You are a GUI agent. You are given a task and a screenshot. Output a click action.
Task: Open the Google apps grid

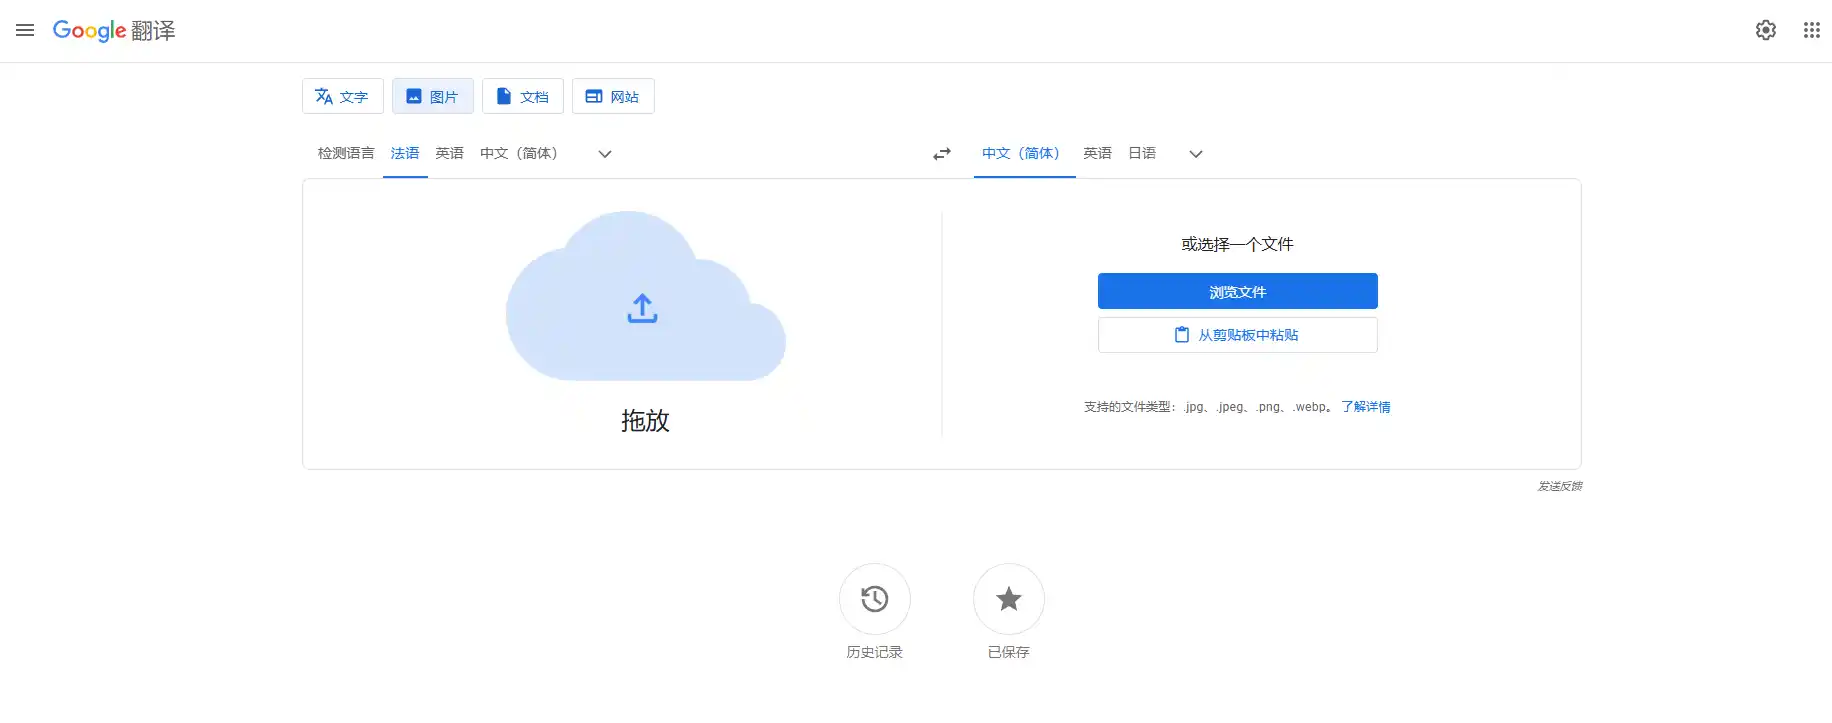1811,30
